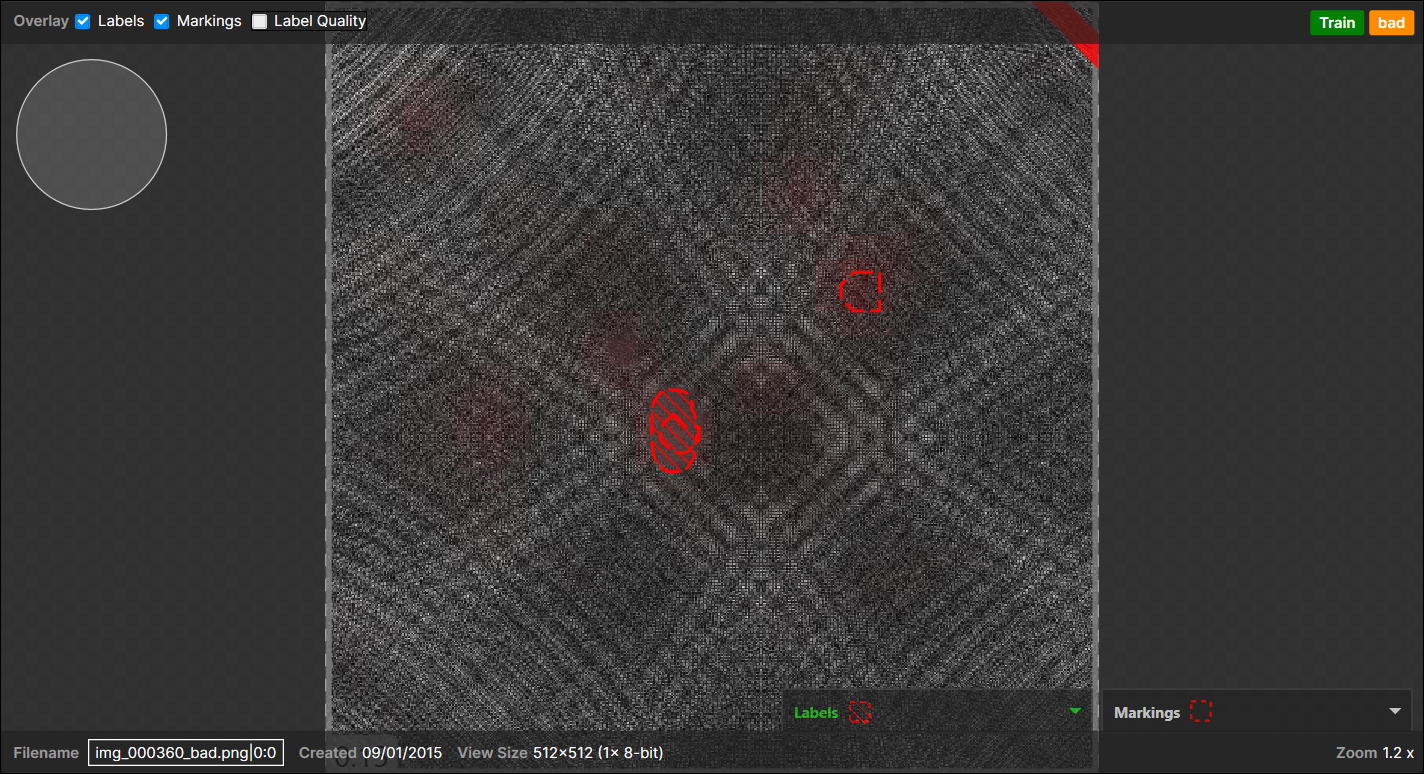Toggle the Labels overlay checkbox
Viewport: 1424px width, 774px height.
pos(83,21)
